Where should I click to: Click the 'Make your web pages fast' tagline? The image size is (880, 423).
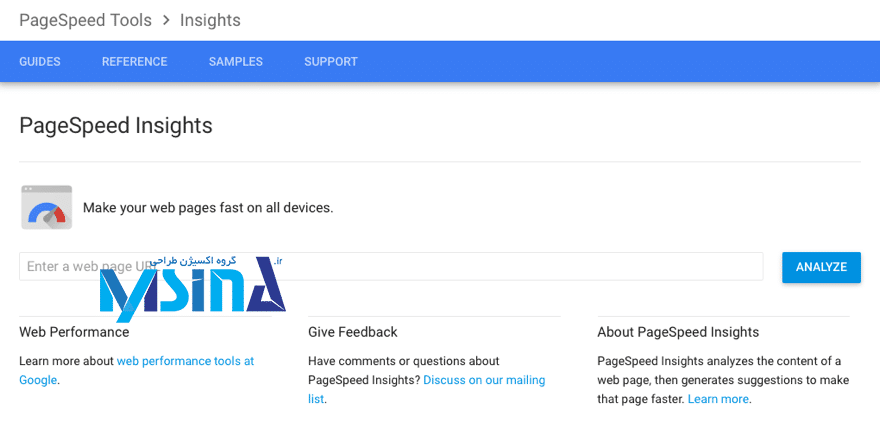208,208
